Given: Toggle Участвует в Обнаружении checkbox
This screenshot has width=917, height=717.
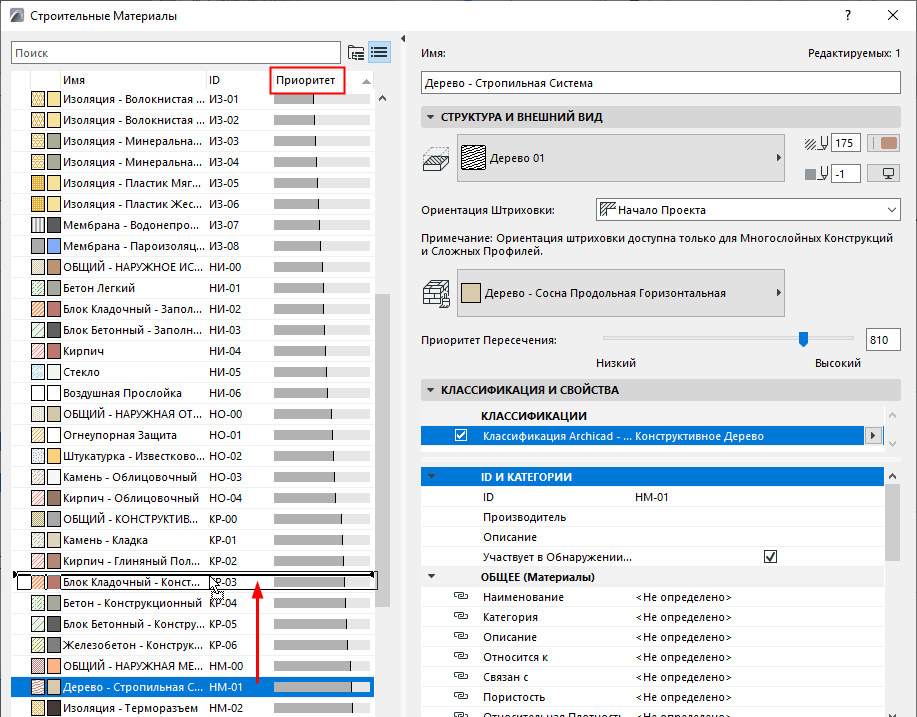Looking at the screenshot, I should coord(770,557).
